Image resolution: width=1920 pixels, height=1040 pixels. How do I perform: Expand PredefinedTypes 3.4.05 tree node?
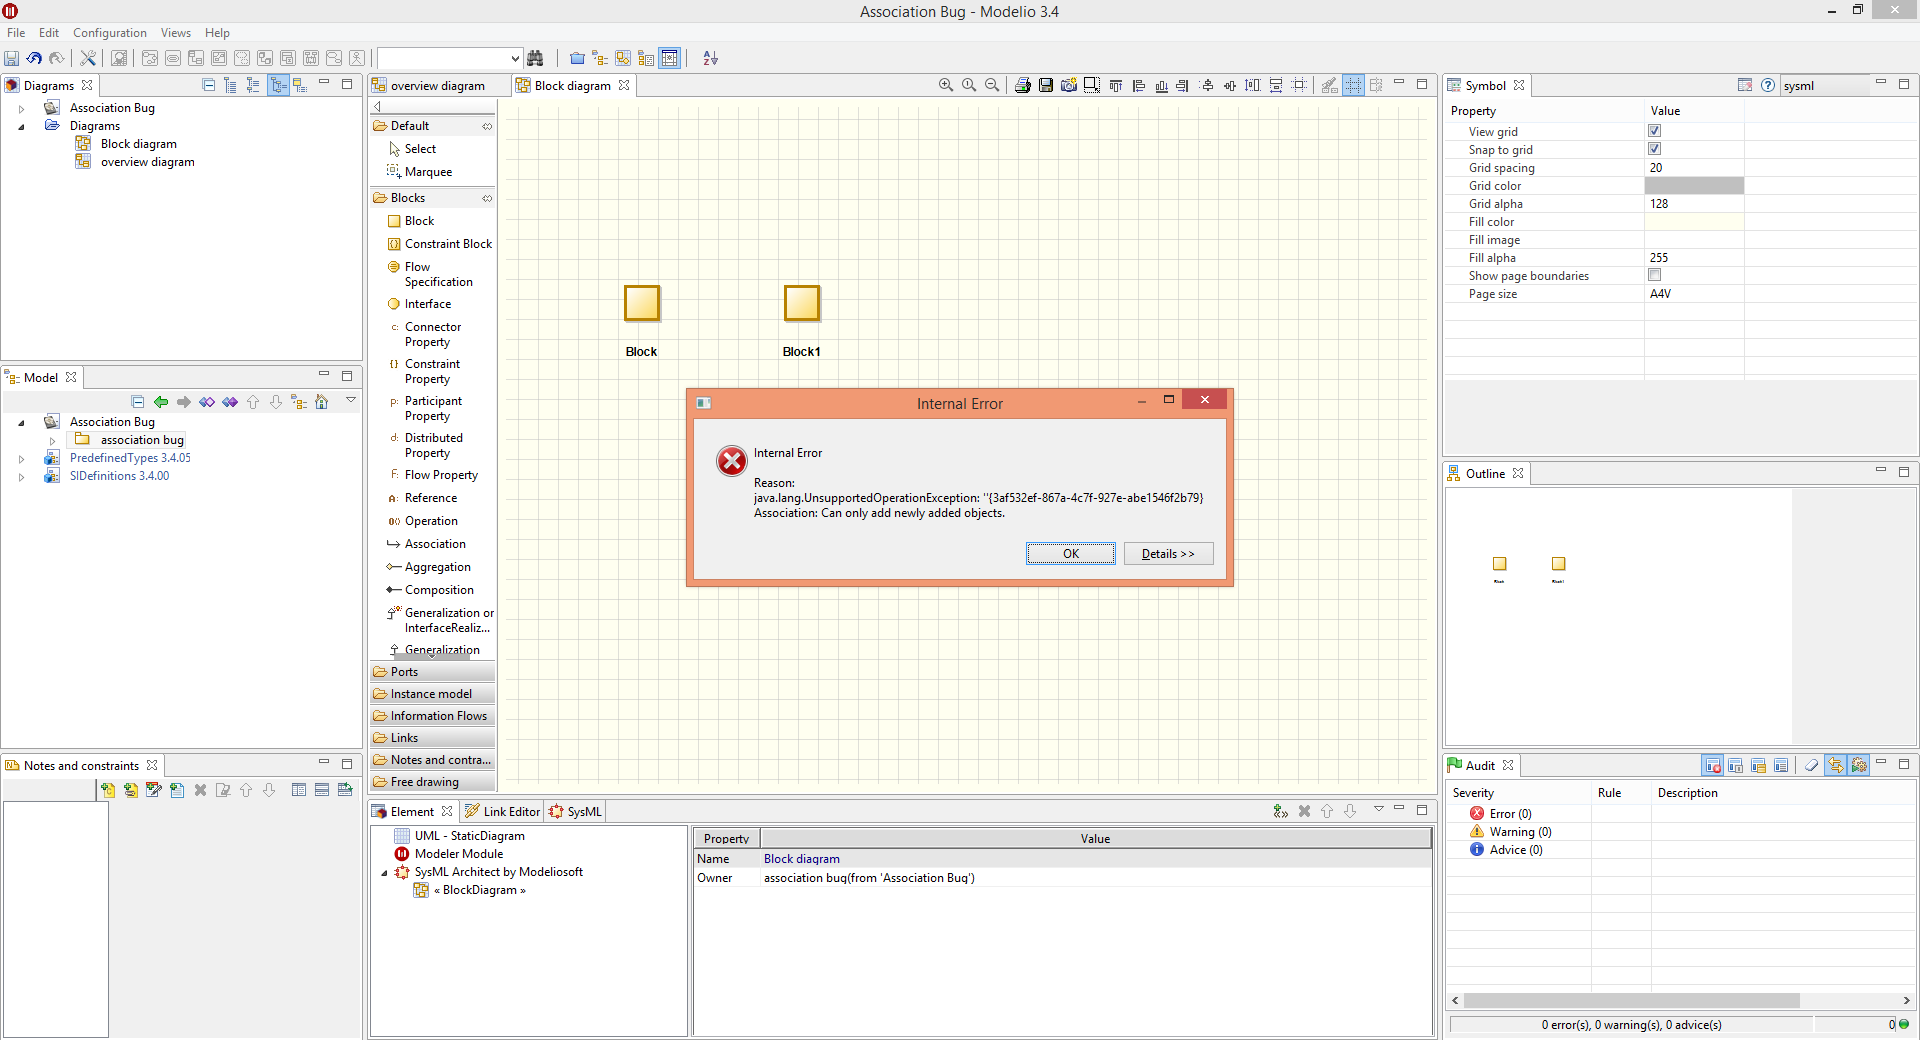(x=21, y=459)
